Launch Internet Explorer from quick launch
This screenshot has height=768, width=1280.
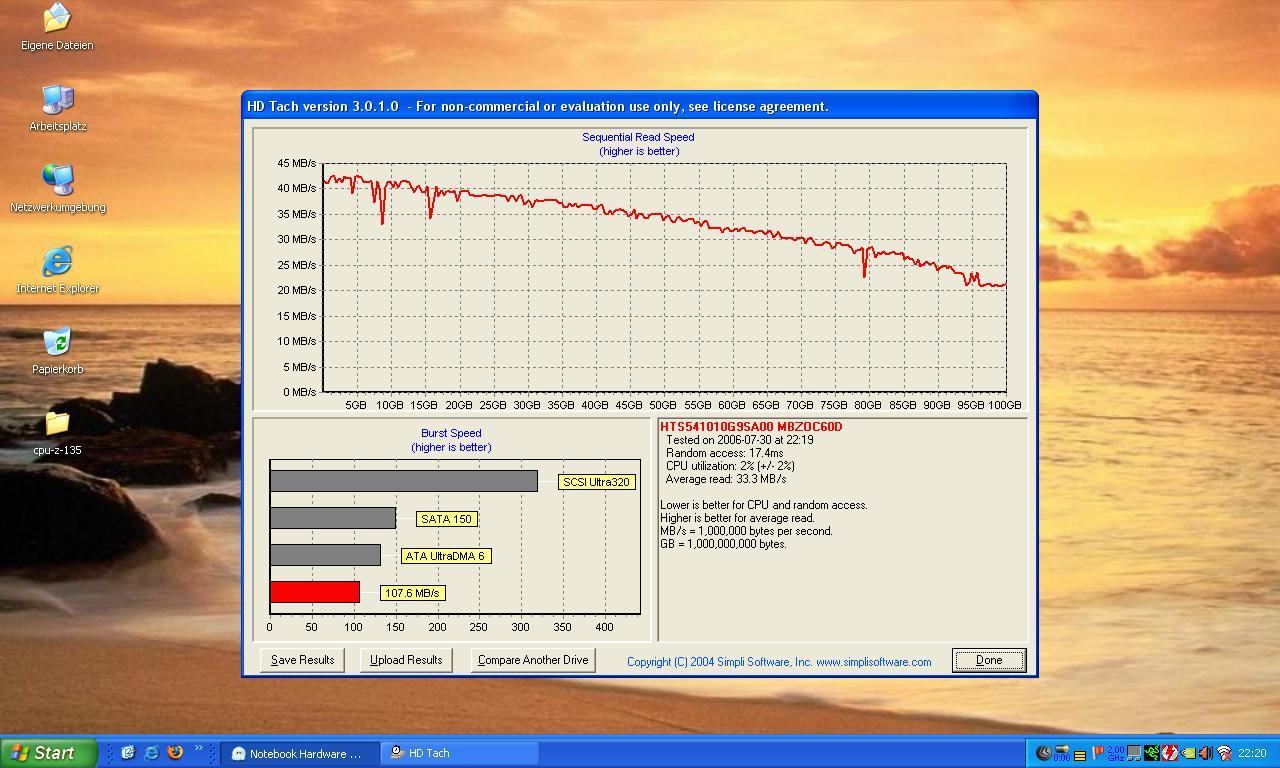click(152, 753)
